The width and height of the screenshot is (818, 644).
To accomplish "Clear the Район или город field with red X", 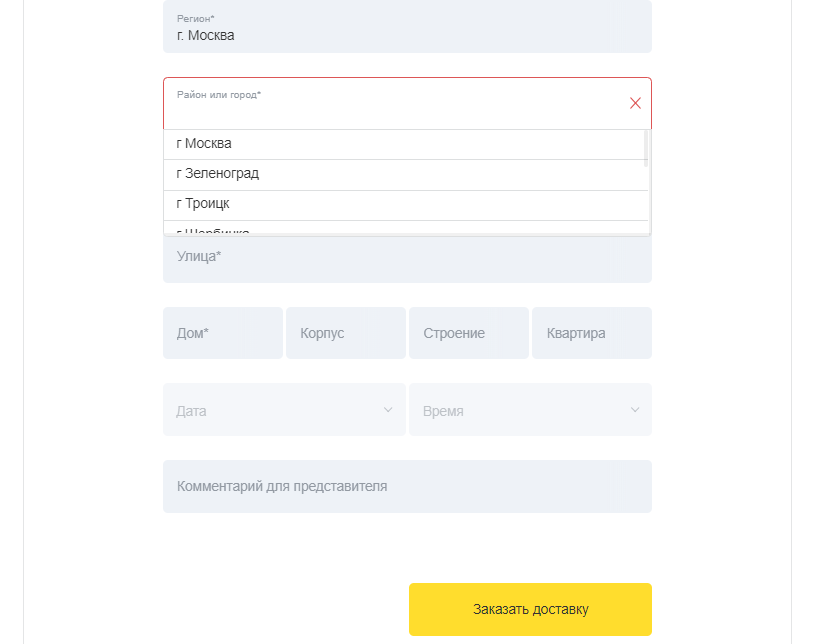I will [635, 103].
